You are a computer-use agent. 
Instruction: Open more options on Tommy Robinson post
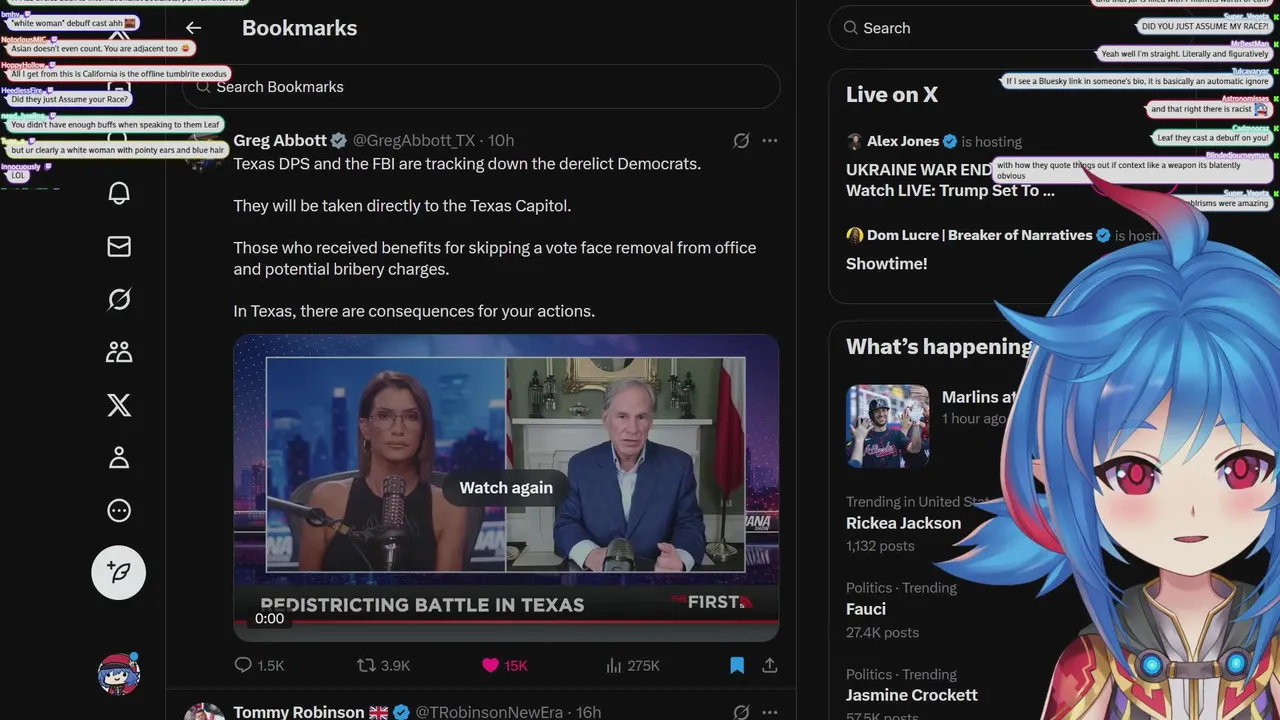point(770,712)
